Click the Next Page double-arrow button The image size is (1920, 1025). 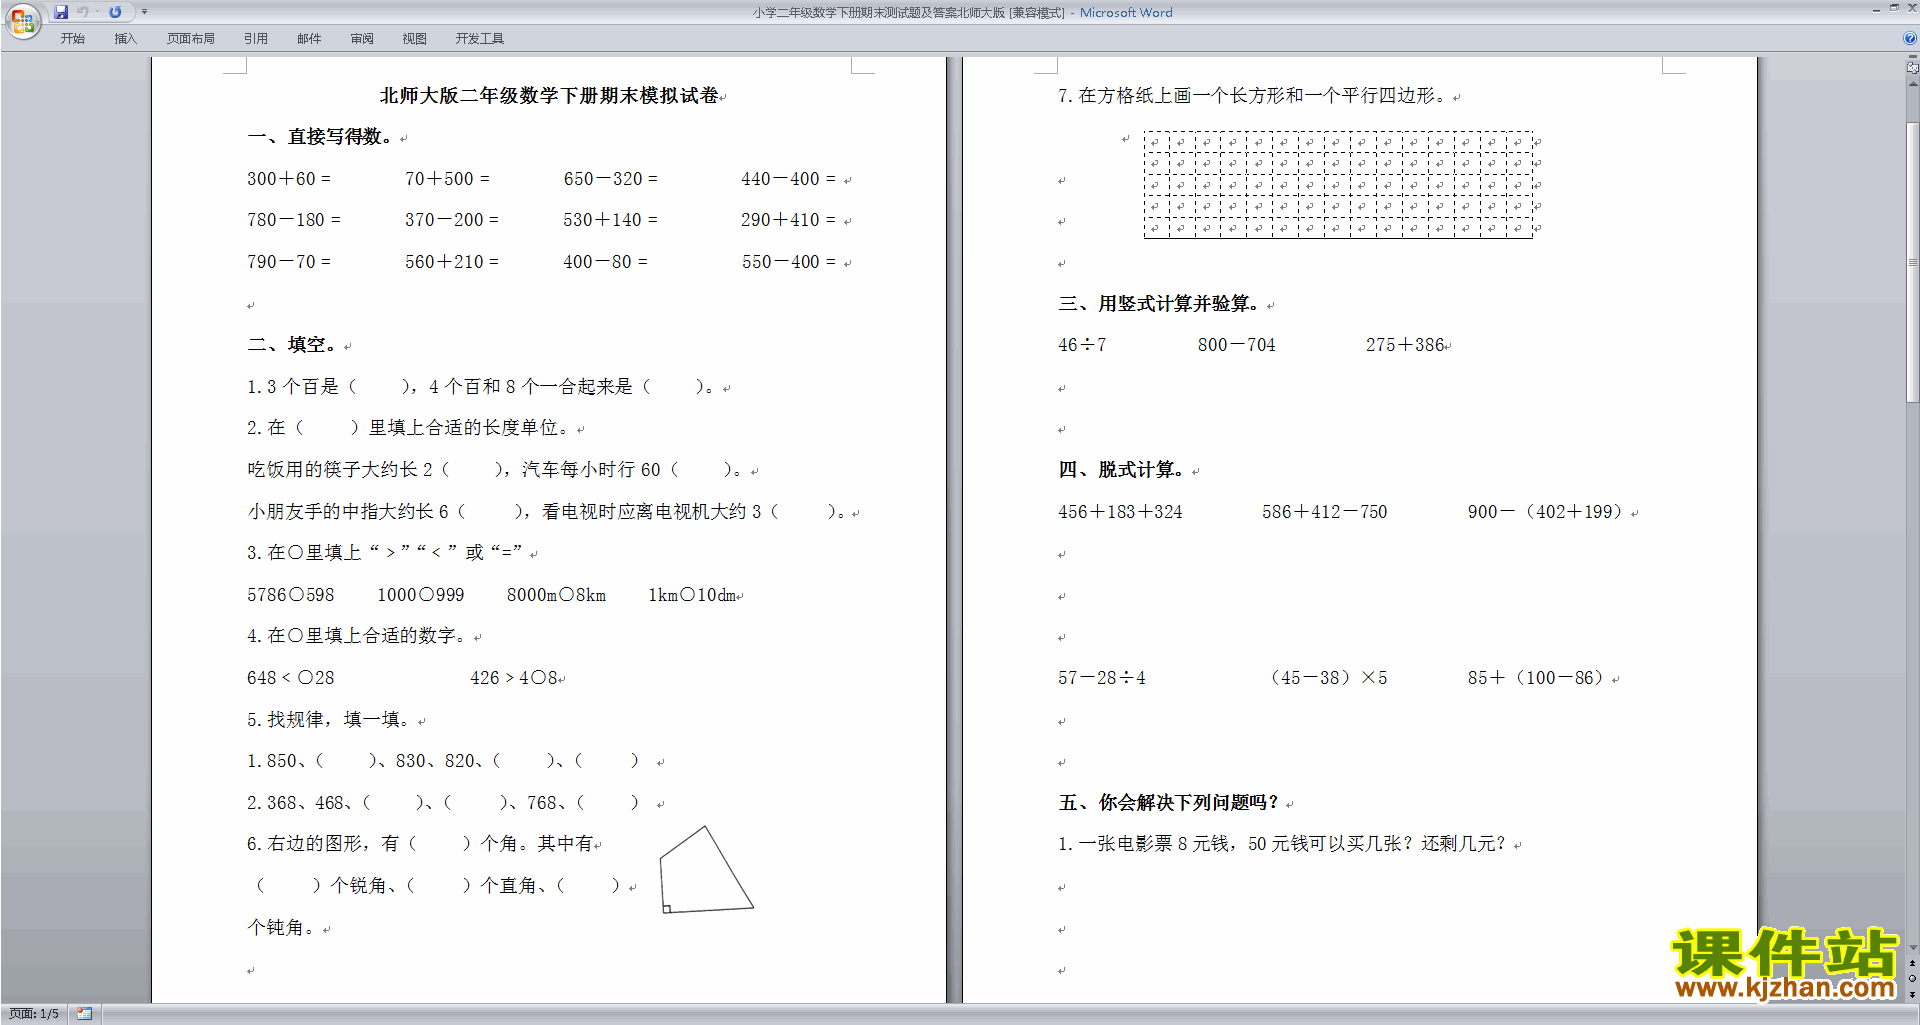1912,994
